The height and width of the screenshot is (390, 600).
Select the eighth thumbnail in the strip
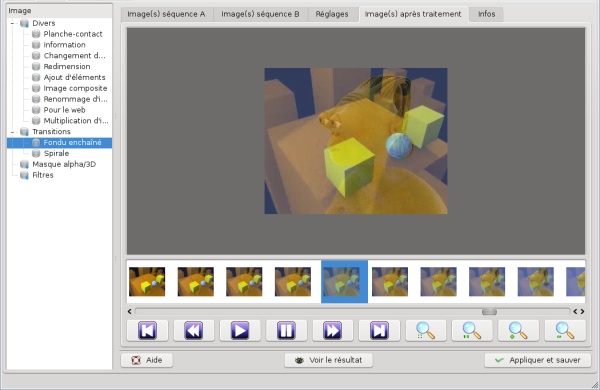[x=487, y=282]
